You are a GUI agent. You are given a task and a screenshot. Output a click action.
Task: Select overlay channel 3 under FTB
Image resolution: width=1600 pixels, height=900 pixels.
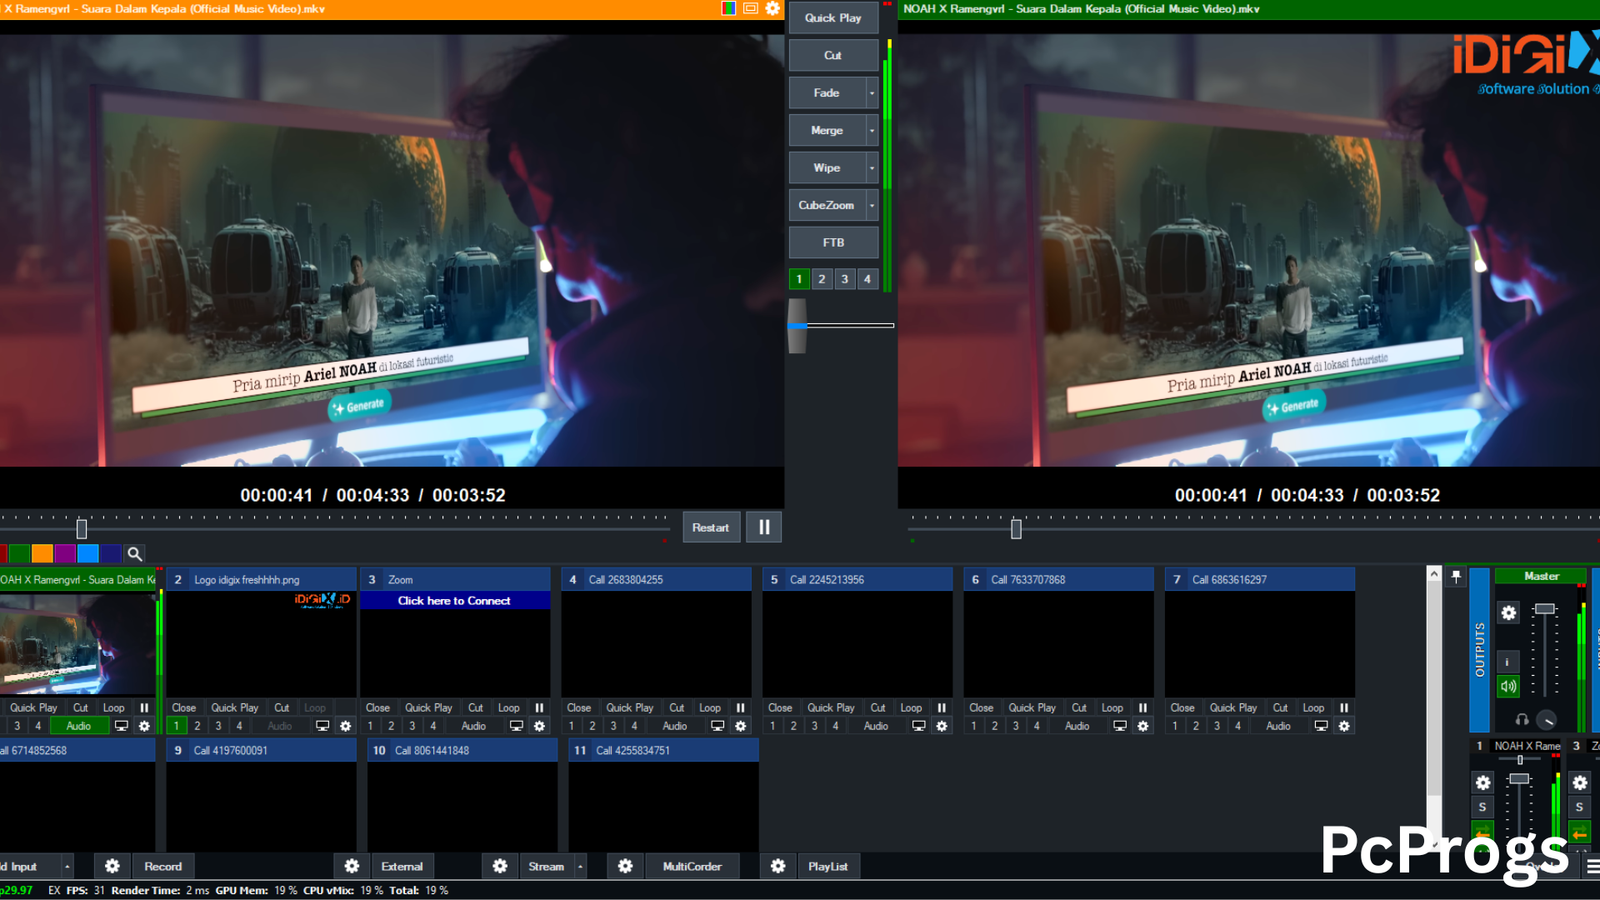click(845, 279)
